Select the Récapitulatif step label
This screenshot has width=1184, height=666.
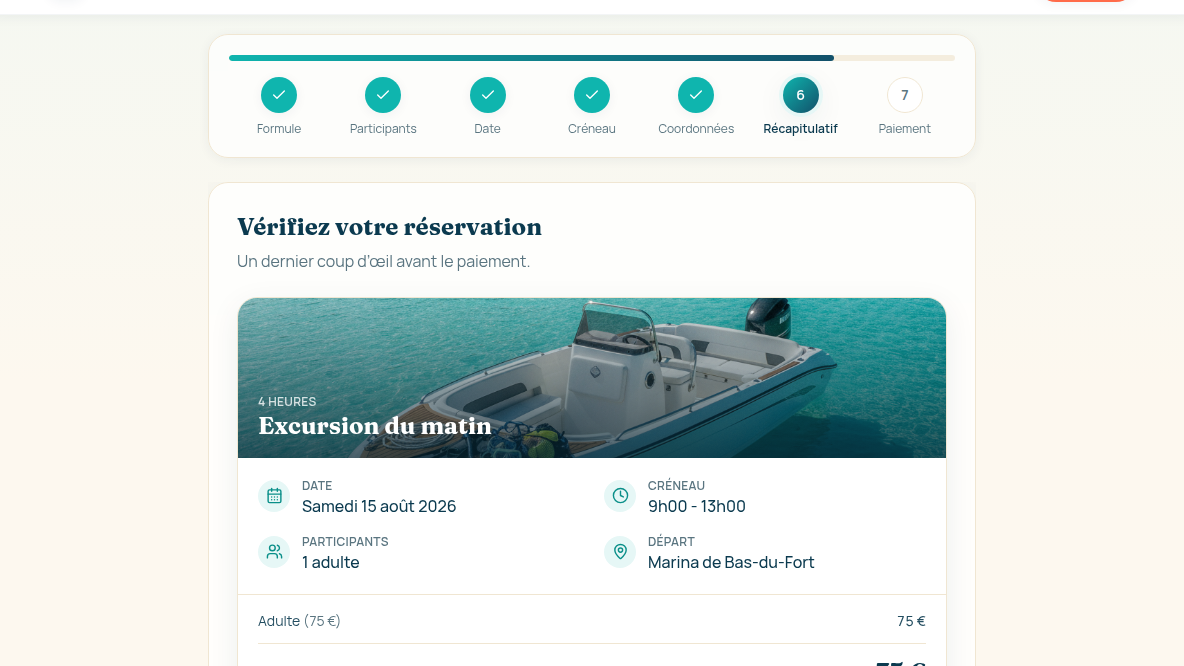[x=800, y=128]
